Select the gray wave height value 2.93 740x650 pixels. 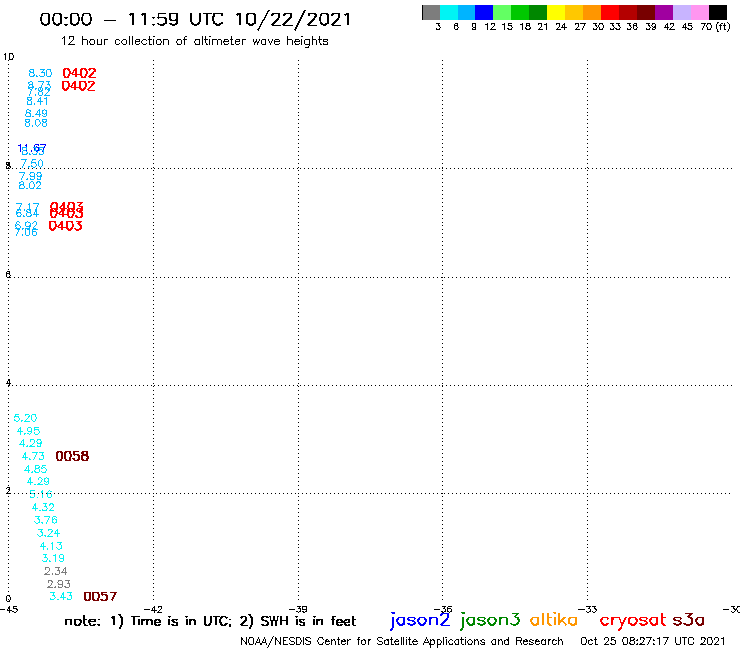[x=59, y=584]
